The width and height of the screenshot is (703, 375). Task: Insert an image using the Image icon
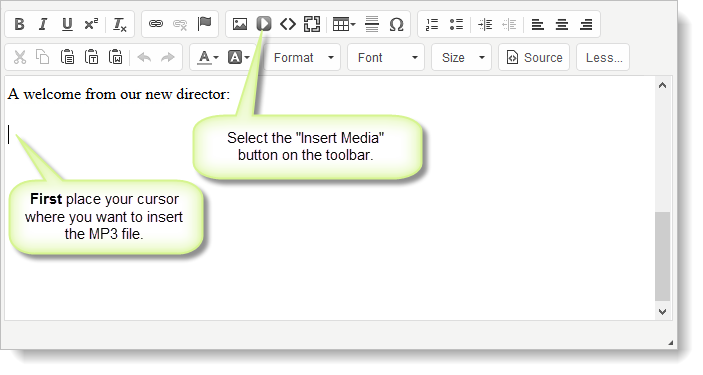tap(240, 24)
